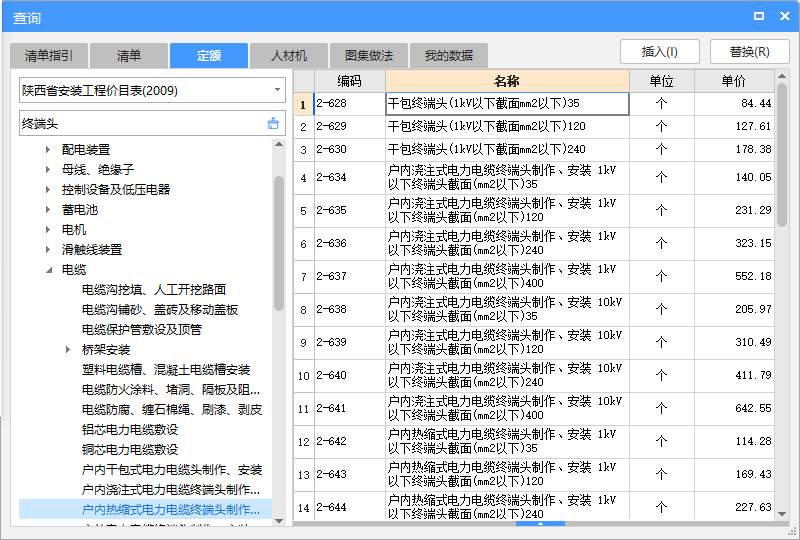Screen dimensions: 800x540
Task: Select code cell 2-642
Action: (349, 441)
